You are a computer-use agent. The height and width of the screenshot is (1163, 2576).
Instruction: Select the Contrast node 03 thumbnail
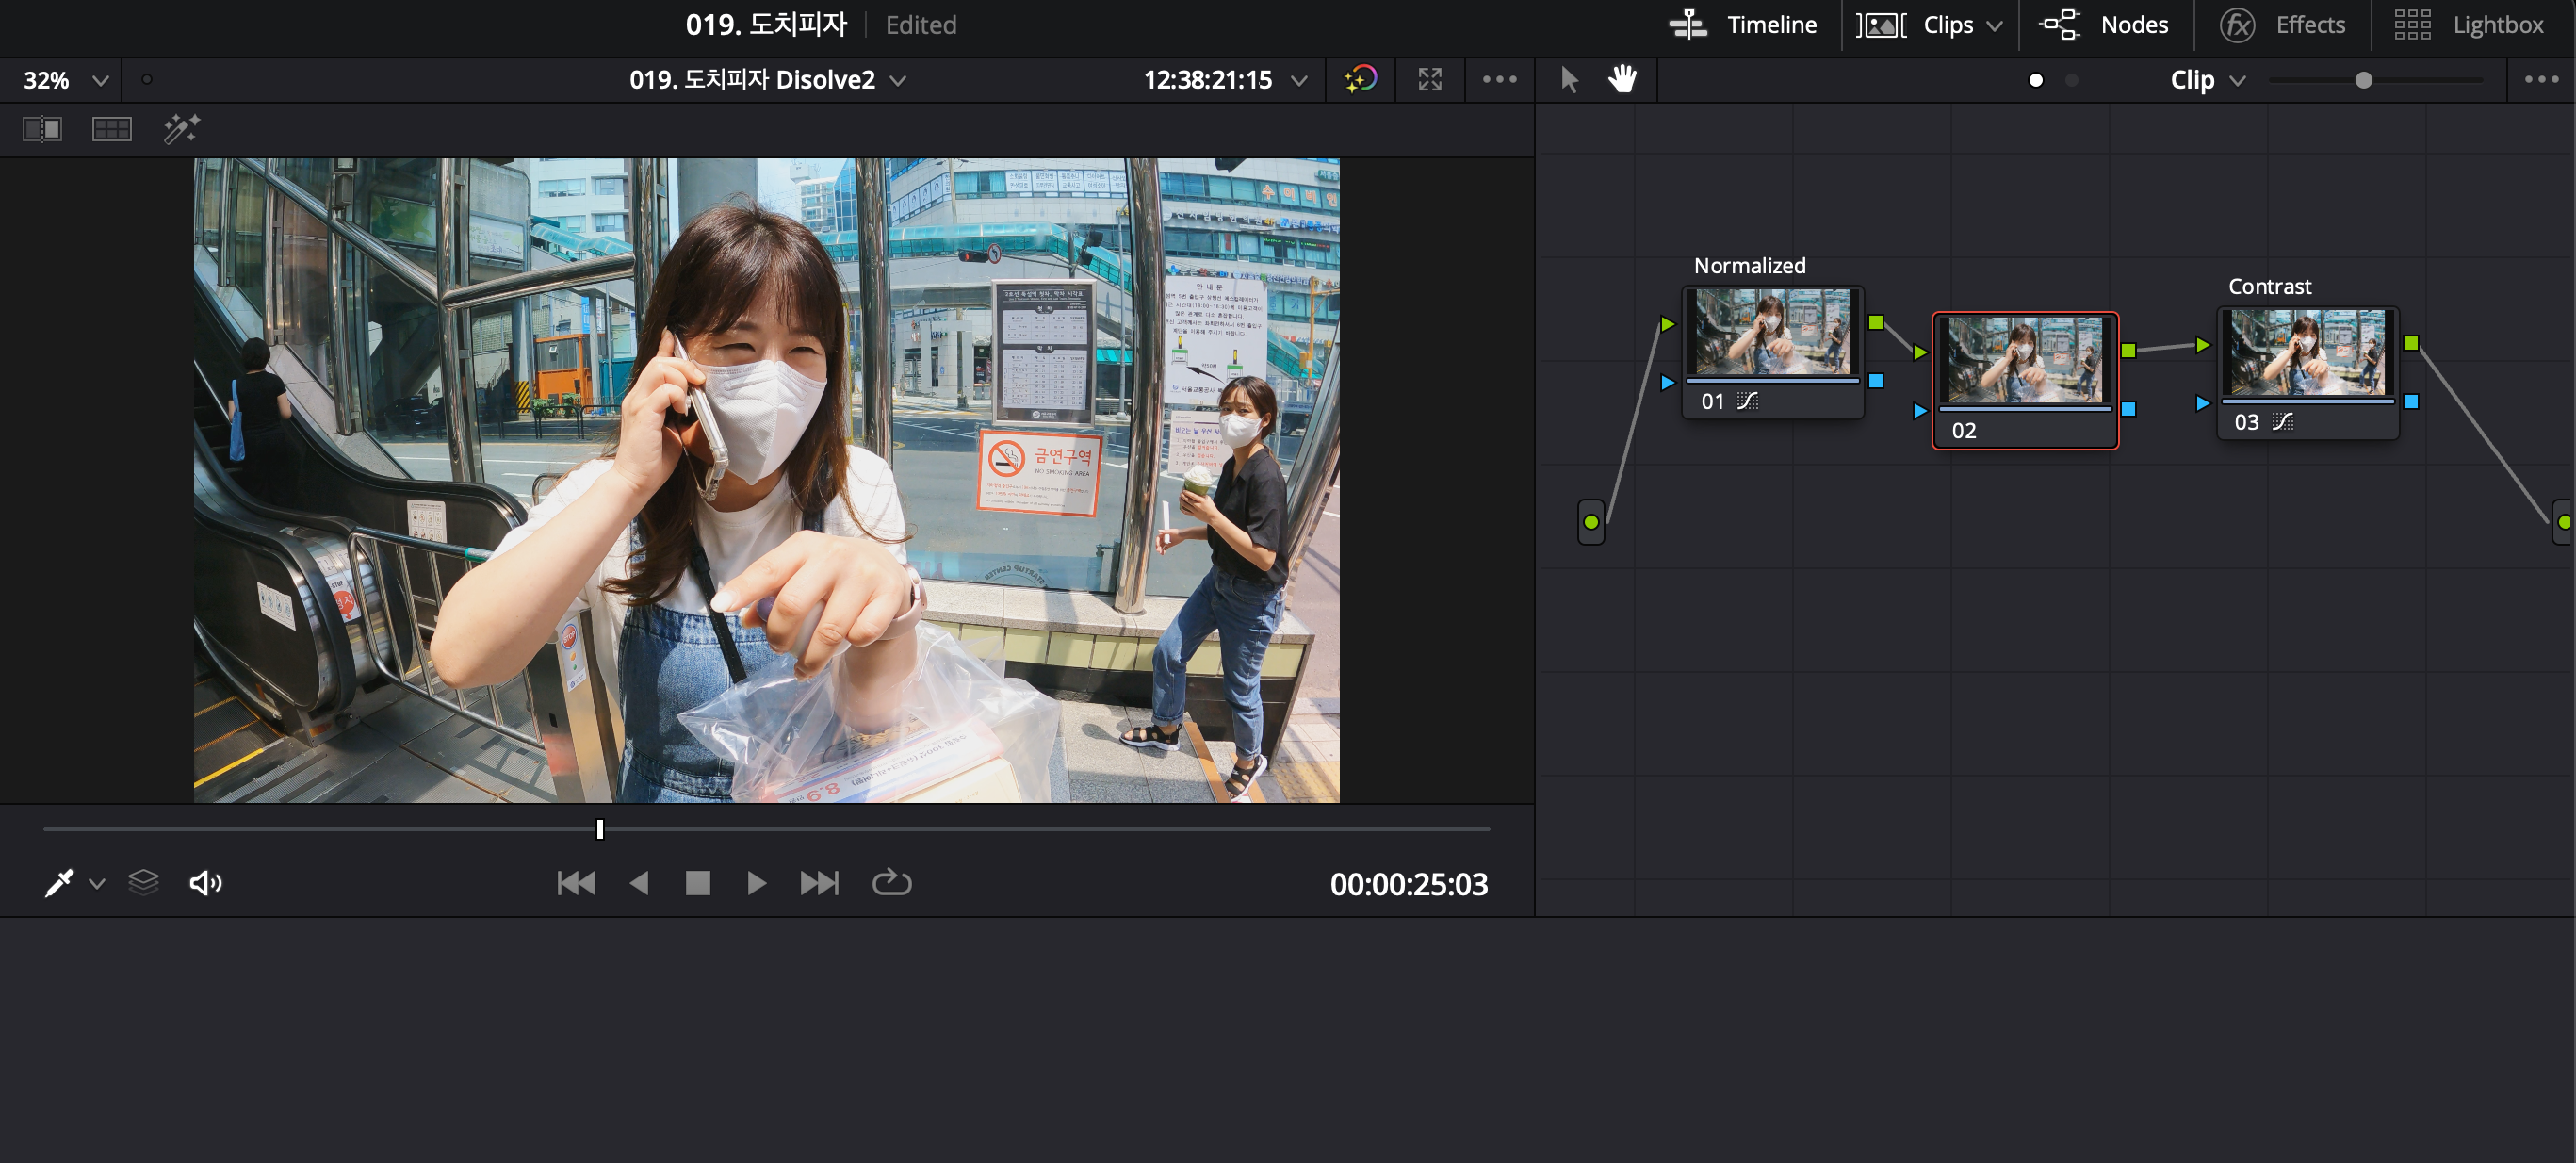point(2307,352)
